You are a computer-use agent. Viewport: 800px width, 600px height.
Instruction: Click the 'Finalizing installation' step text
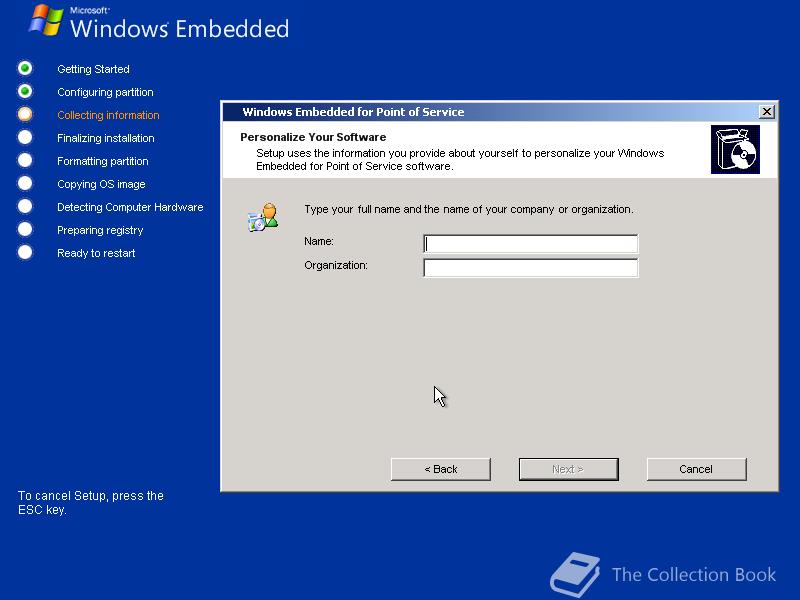click(x=106, y=138)
